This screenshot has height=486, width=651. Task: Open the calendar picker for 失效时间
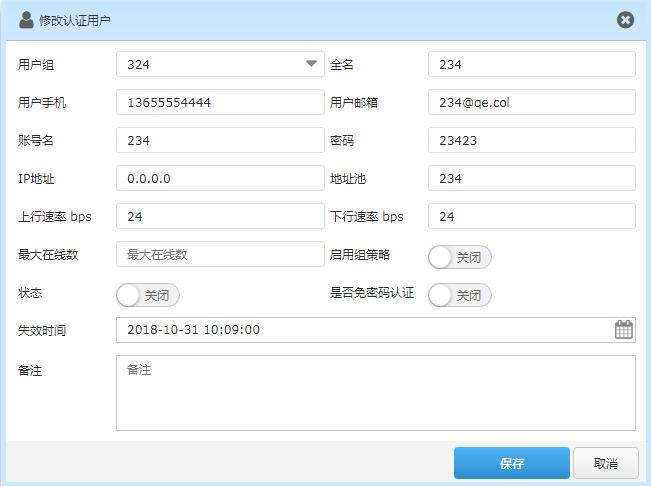point(624,330)
